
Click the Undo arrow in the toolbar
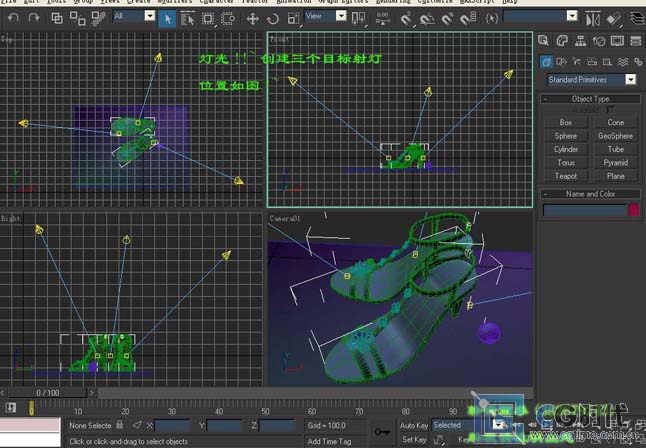(14, 18)
